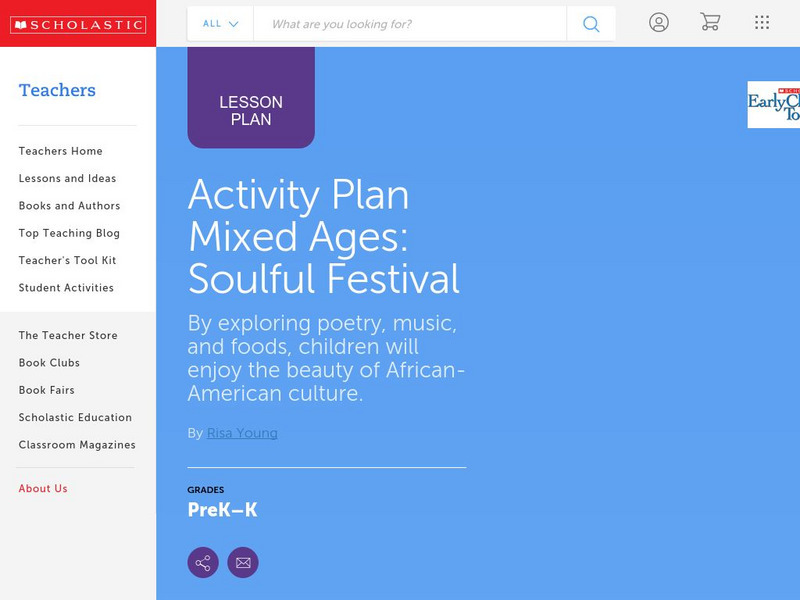Click the About Us link
Image resolution: width=800 pixels, height=600 pixels.
coord(43,488)
